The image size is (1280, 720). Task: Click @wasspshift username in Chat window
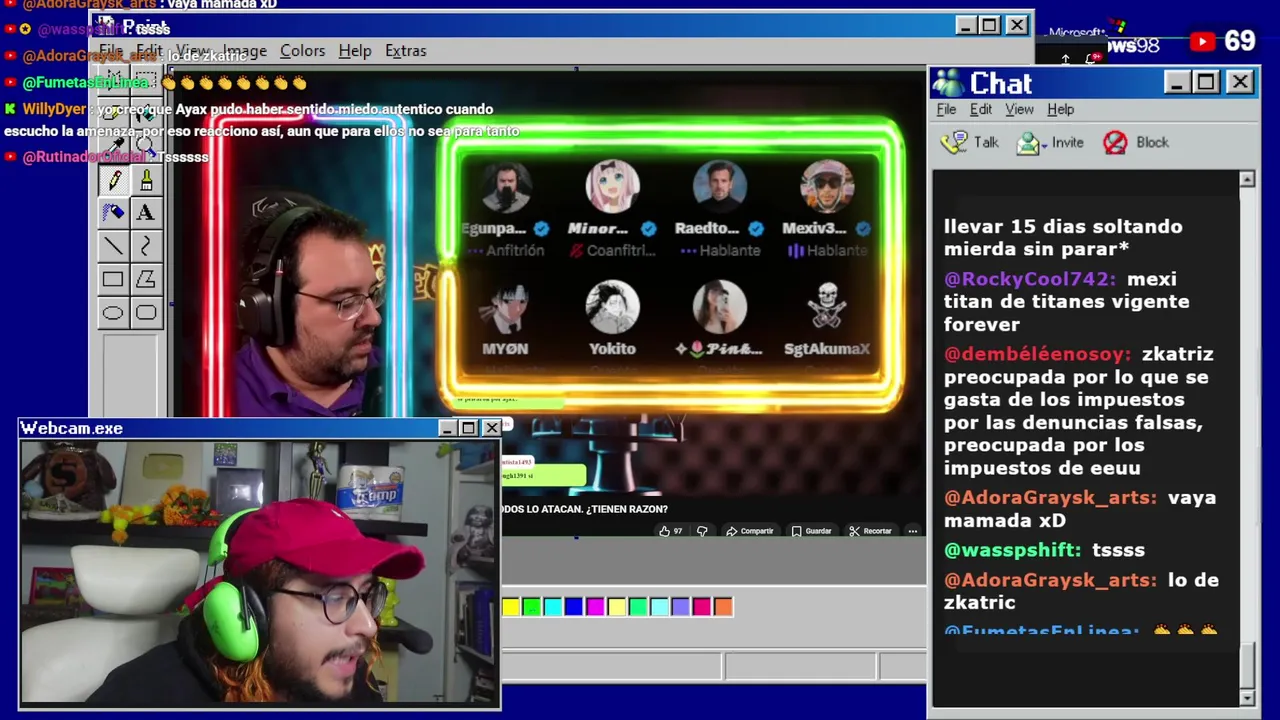click(1013, 550)
